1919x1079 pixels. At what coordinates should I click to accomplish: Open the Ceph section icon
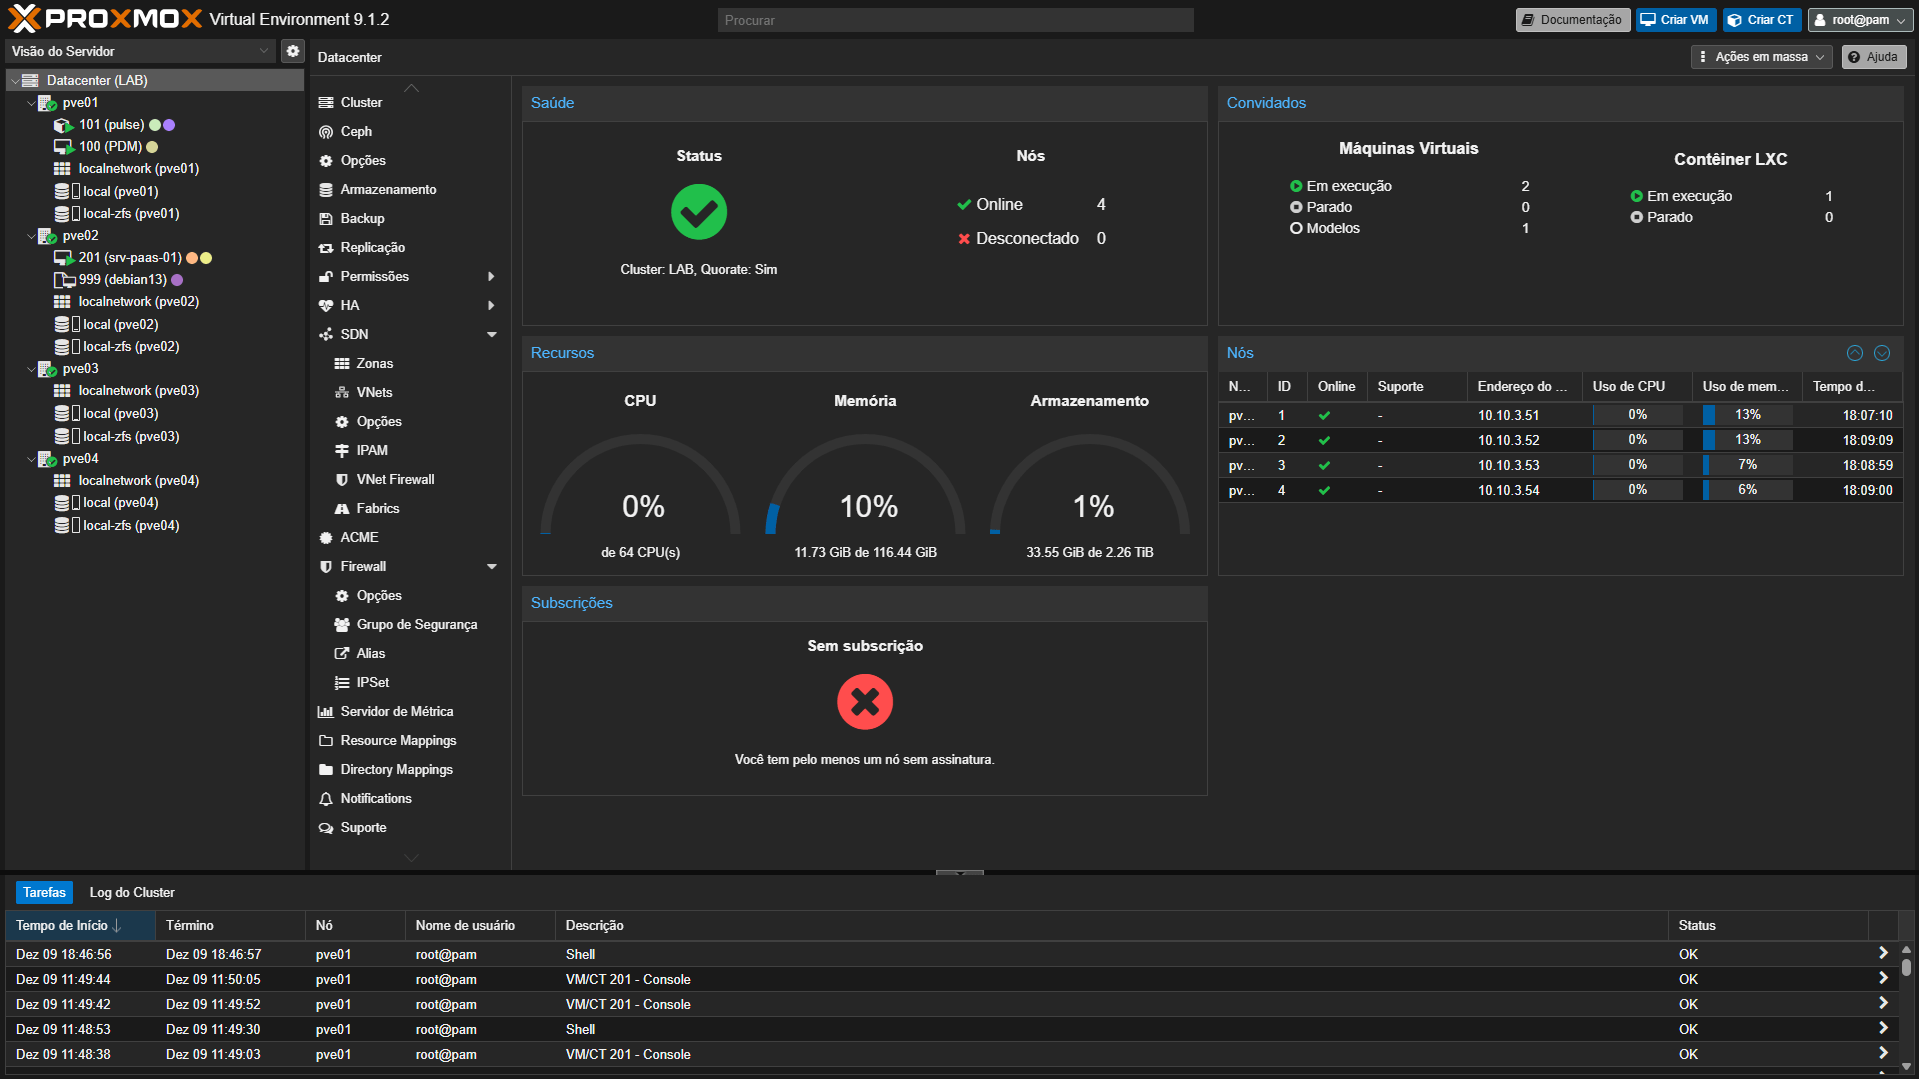(x=326, y=132)
